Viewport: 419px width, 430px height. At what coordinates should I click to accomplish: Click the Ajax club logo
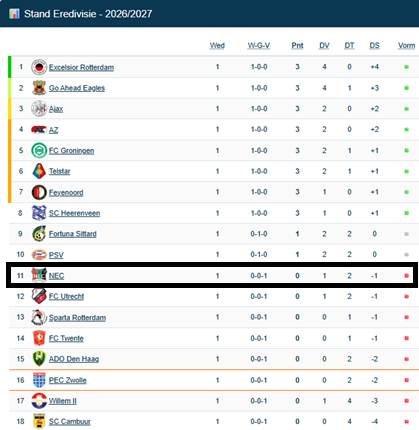(39, 109)
